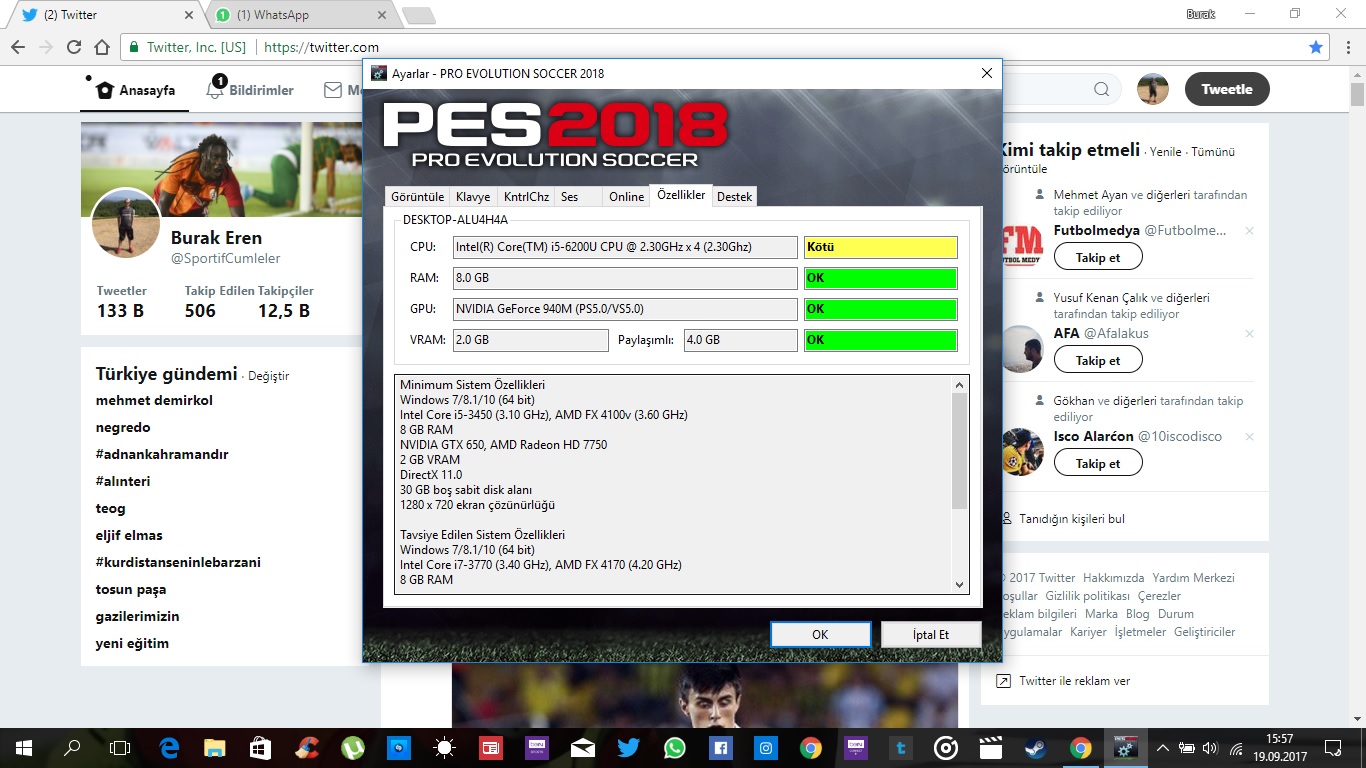The image size is (1366, 768).
Task: Launch Microsoft Edge from taskbar
Action: coord(169,747)
